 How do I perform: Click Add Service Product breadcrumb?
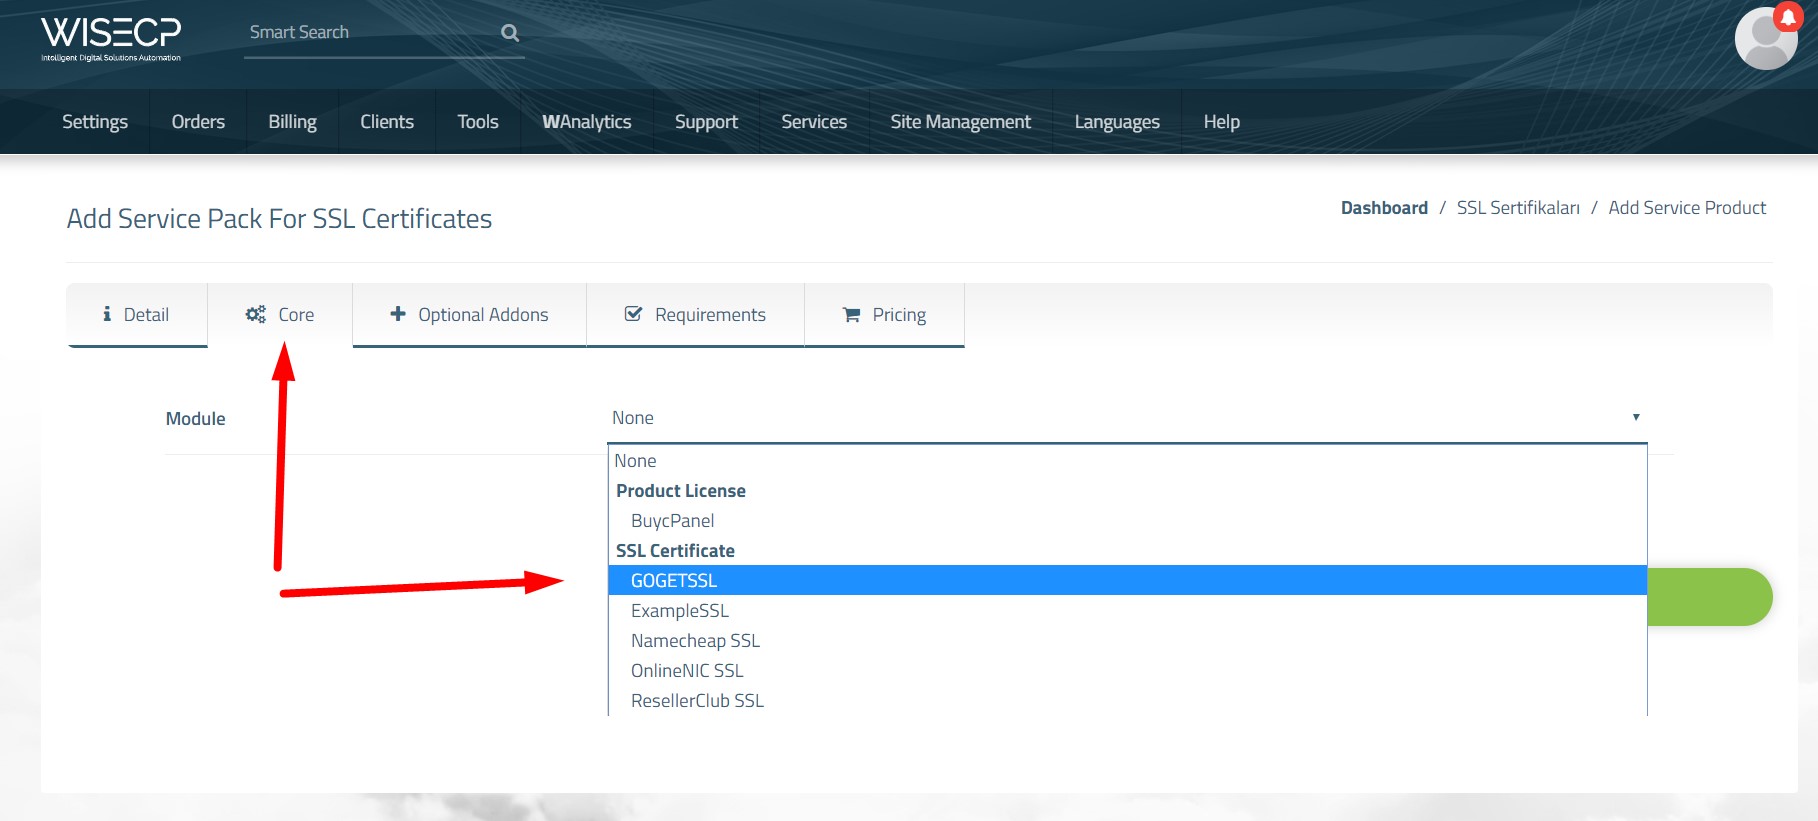coord(1687,208)
